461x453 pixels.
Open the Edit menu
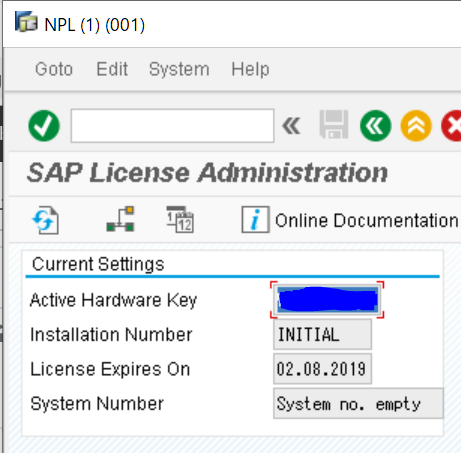(112, 69)
